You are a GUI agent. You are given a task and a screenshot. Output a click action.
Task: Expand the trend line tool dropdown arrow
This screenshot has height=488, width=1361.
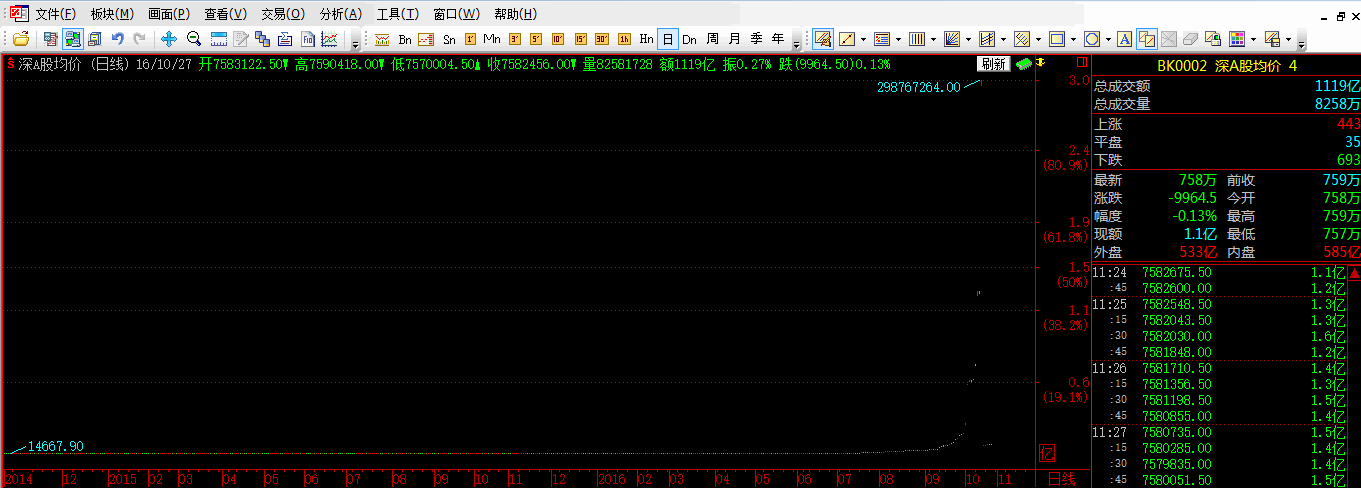pos(864,39)
